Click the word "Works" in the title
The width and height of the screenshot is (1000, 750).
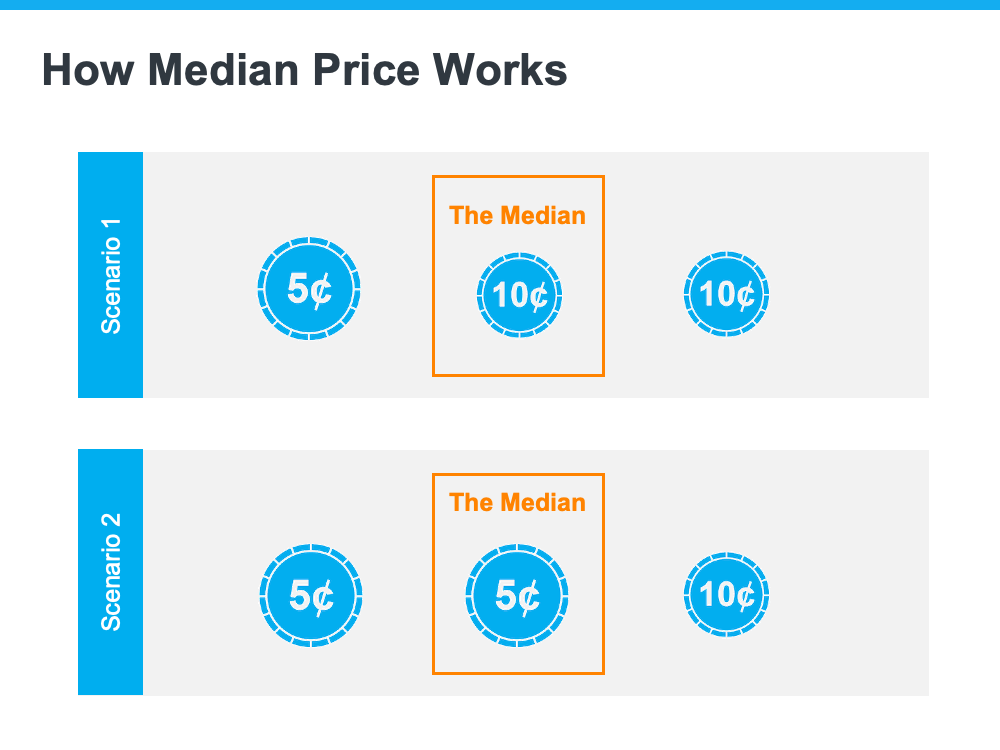pos(509,71)
